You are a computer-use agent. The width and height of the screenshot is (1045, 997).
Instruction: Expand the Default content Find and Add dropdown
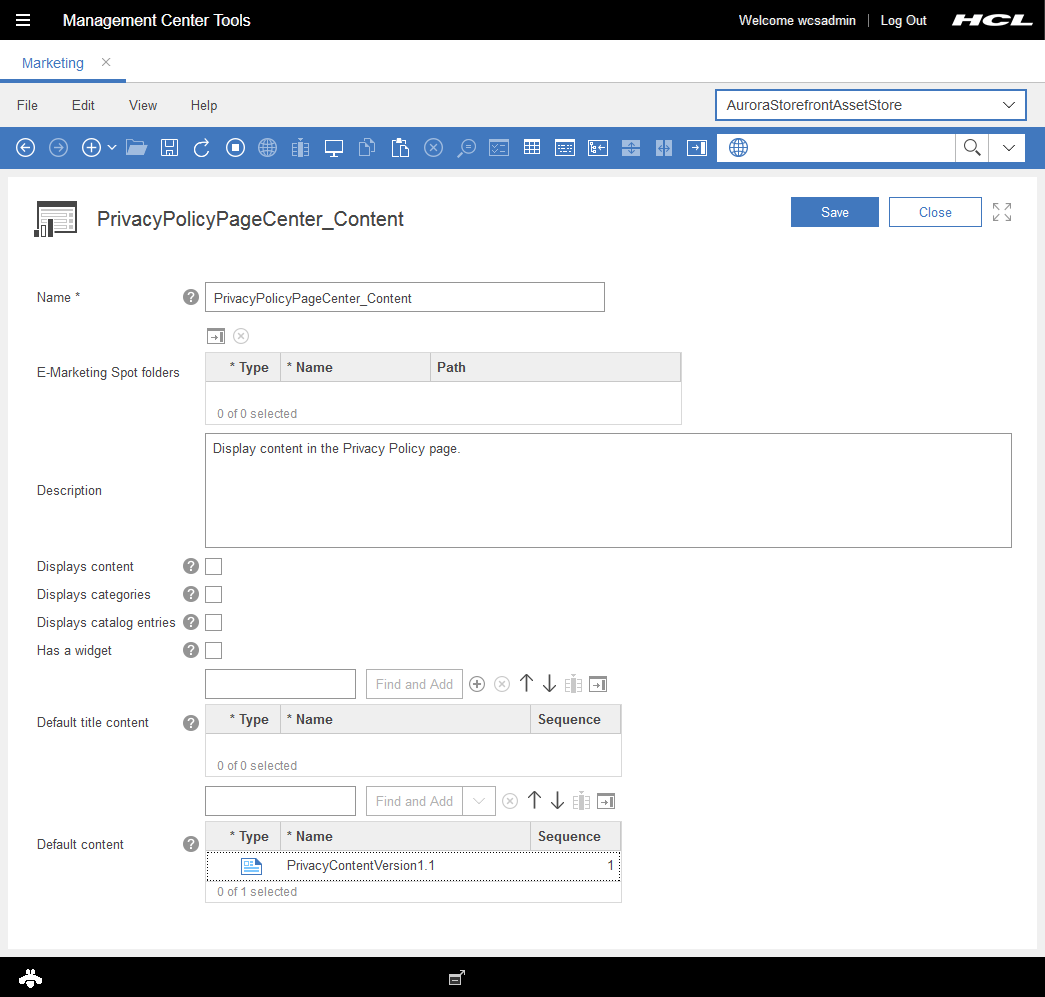click(479, 801)
